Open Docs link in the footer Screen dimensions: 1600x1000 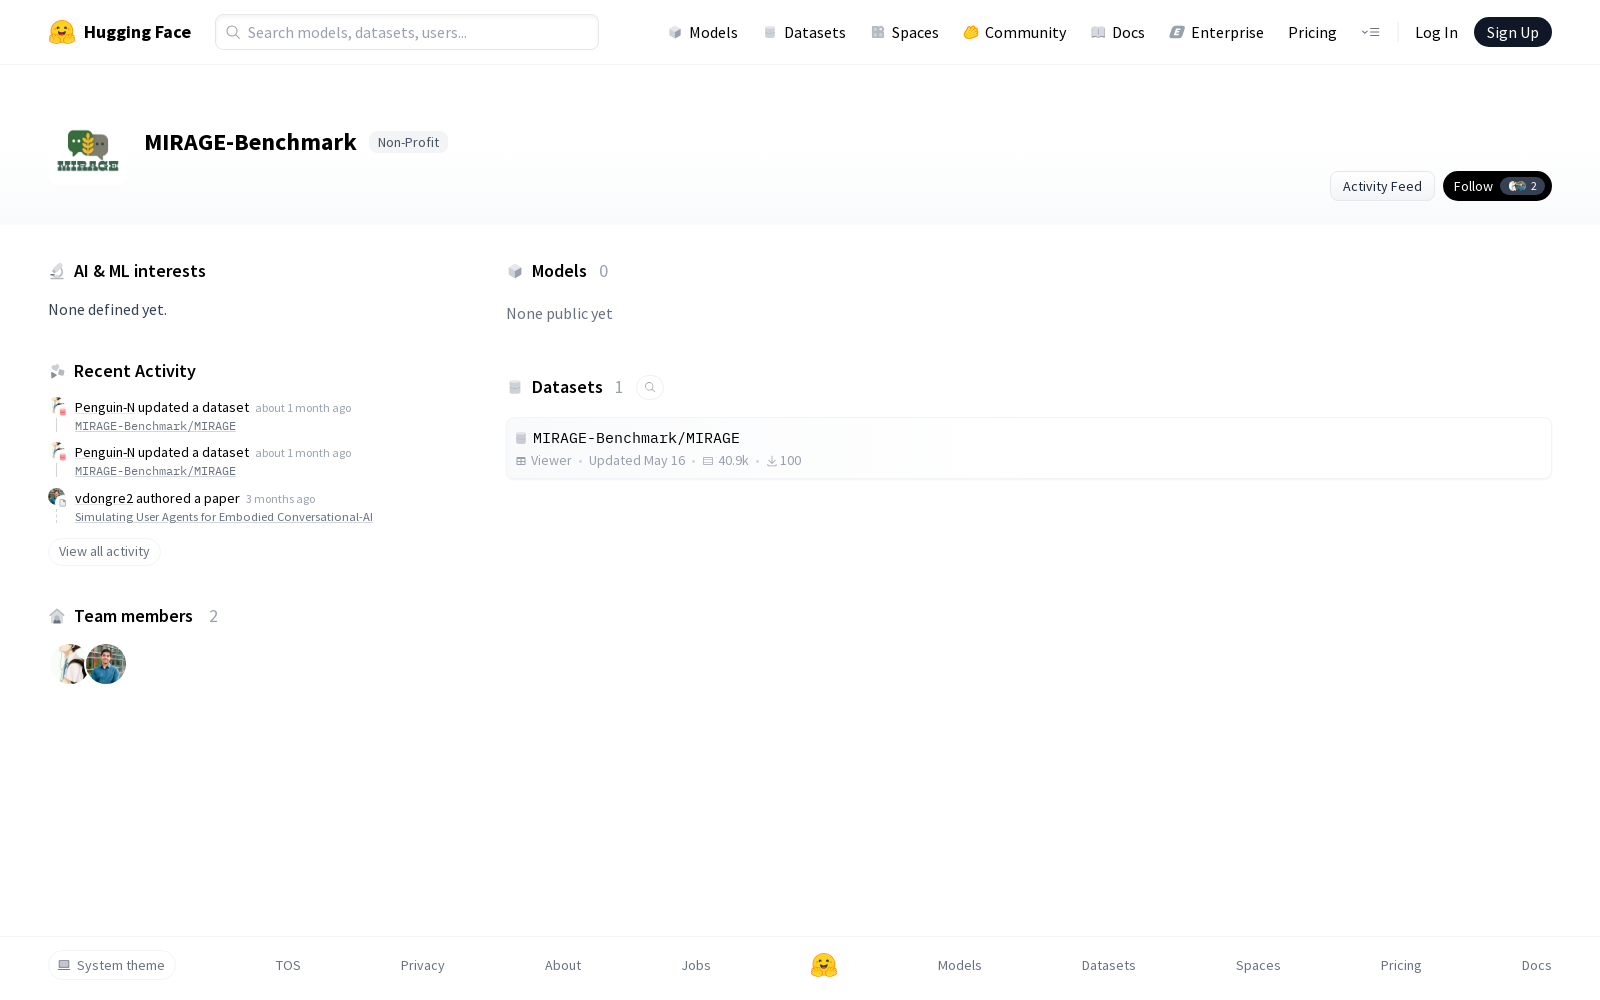pos(1536,965)
